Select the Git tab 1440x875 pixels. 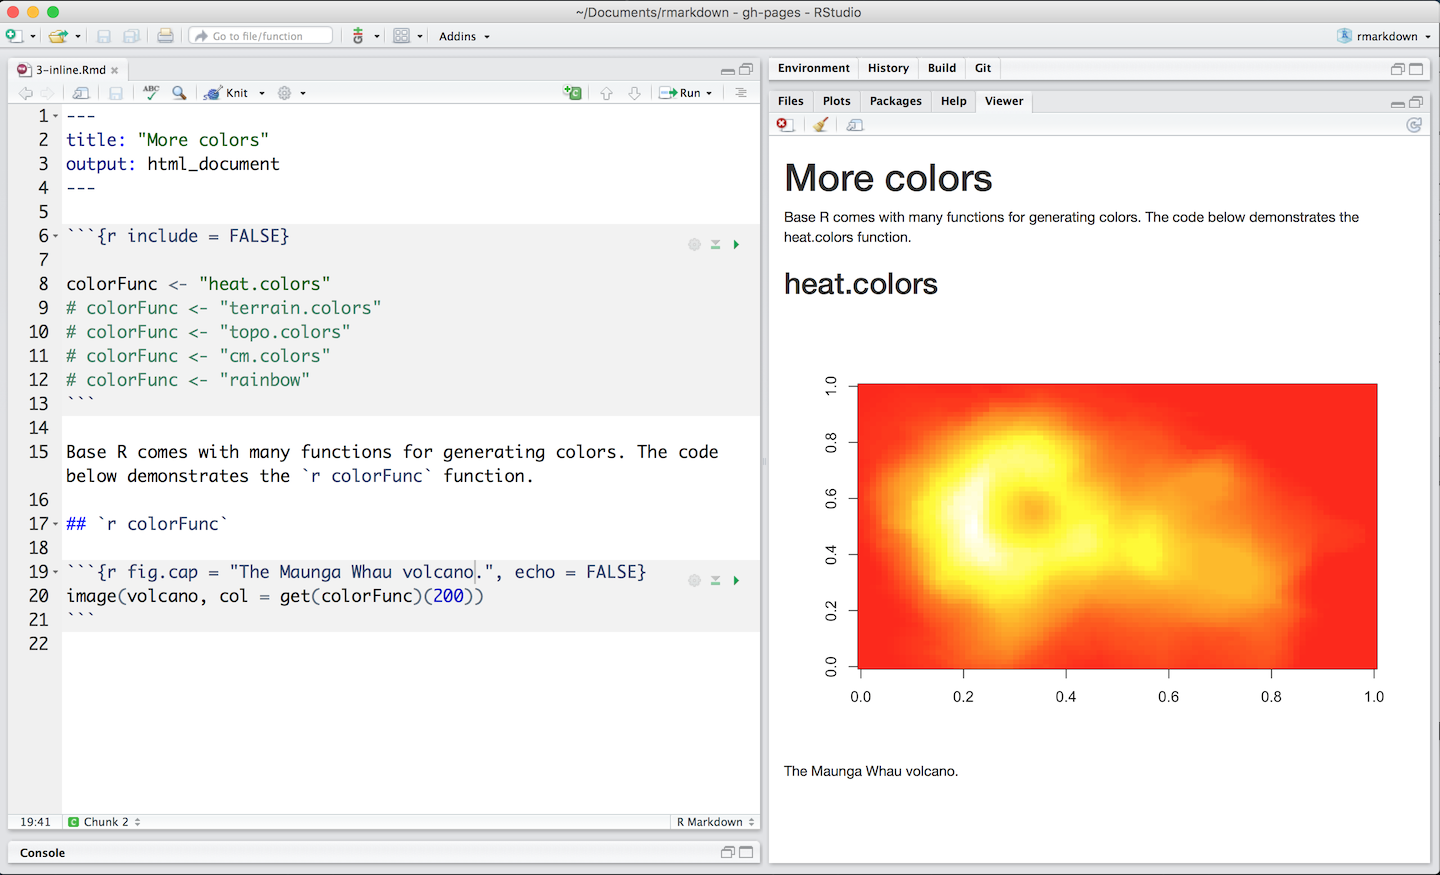click(982, 68)
